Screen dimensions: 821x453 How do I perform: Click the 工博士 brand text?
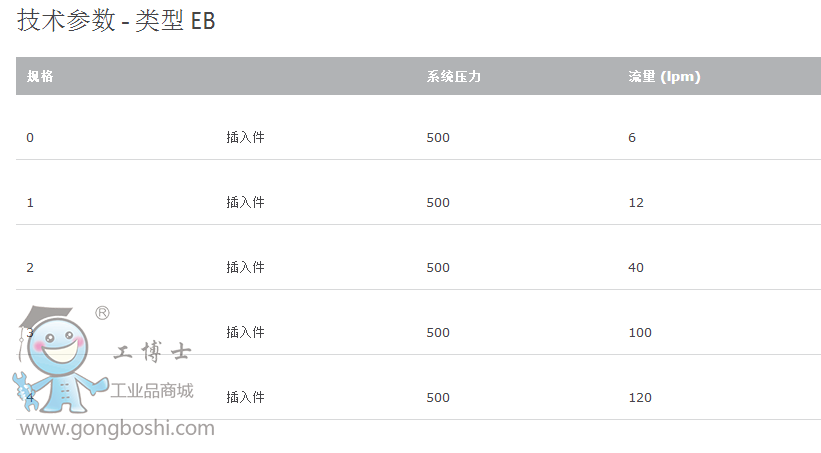(152, 353)
